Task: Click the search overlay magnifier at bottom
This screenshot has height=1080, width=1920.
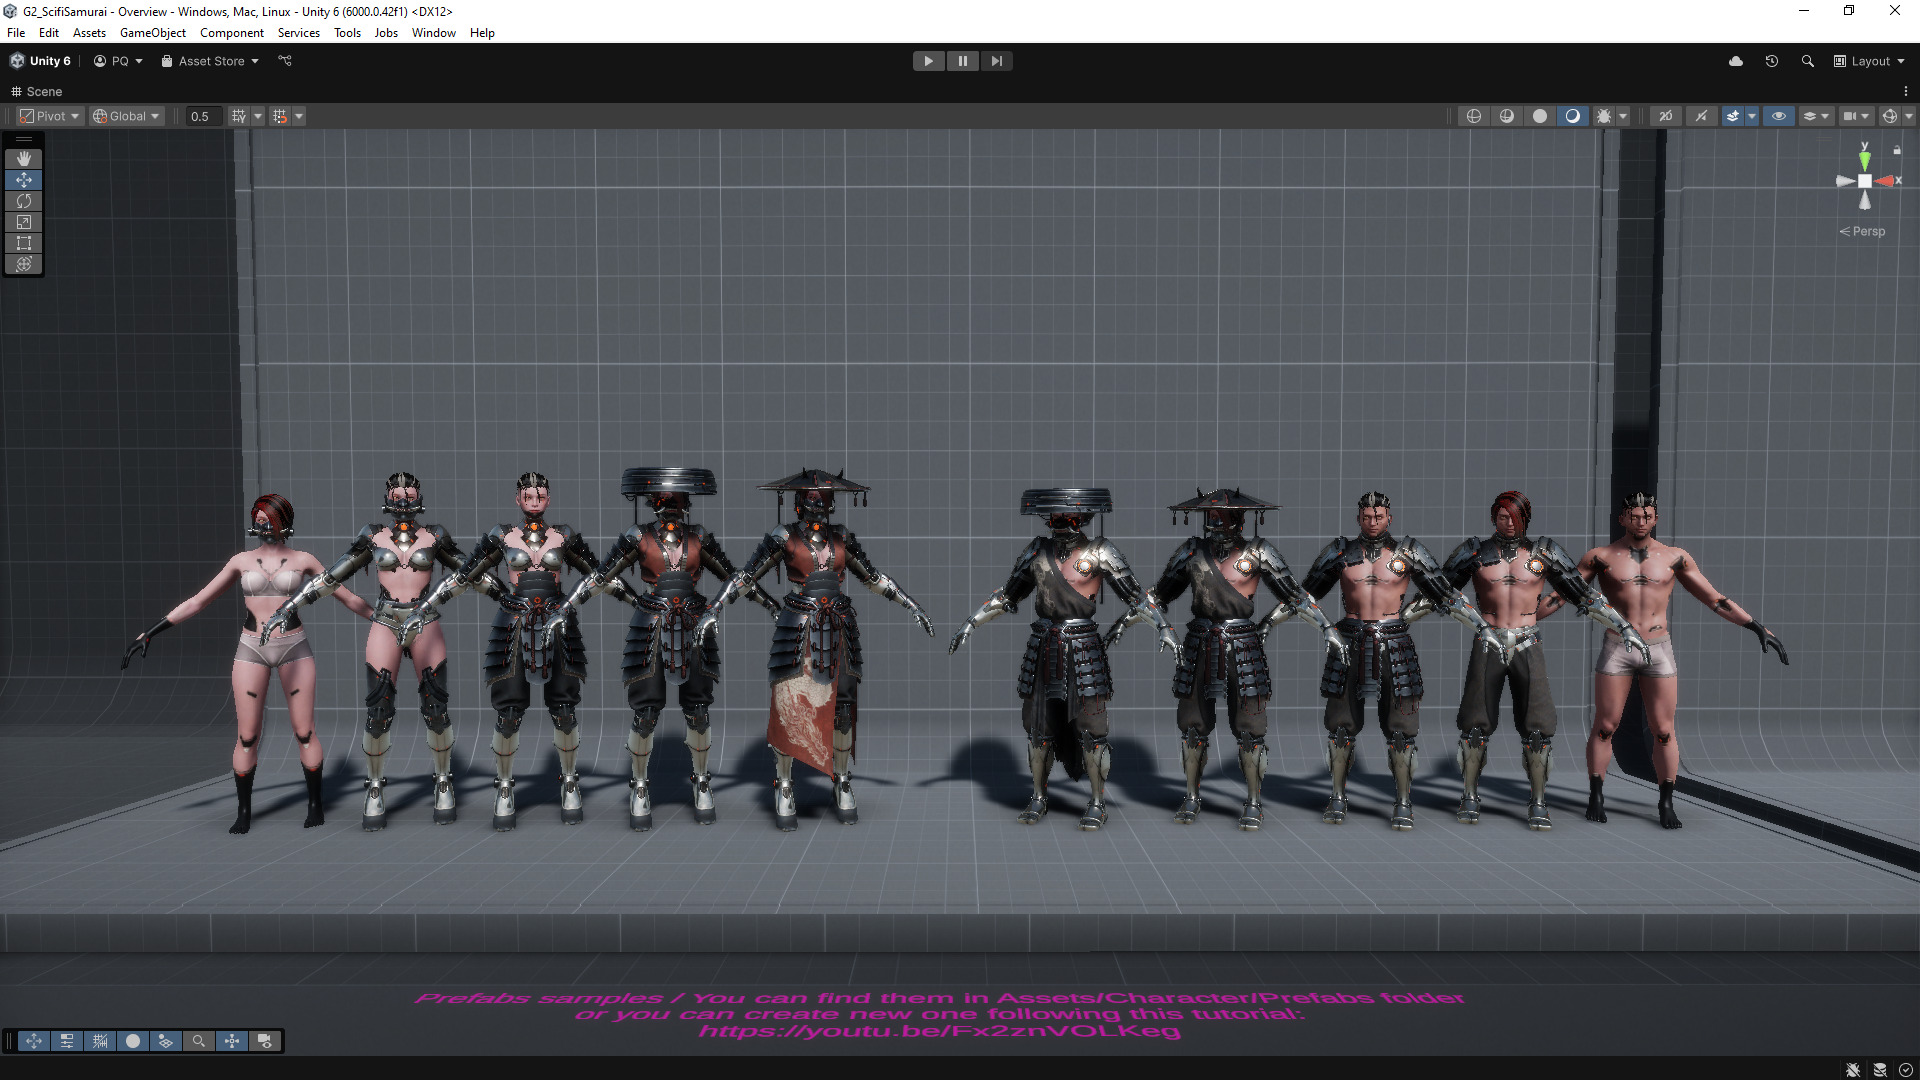Action: point(199,1041)
